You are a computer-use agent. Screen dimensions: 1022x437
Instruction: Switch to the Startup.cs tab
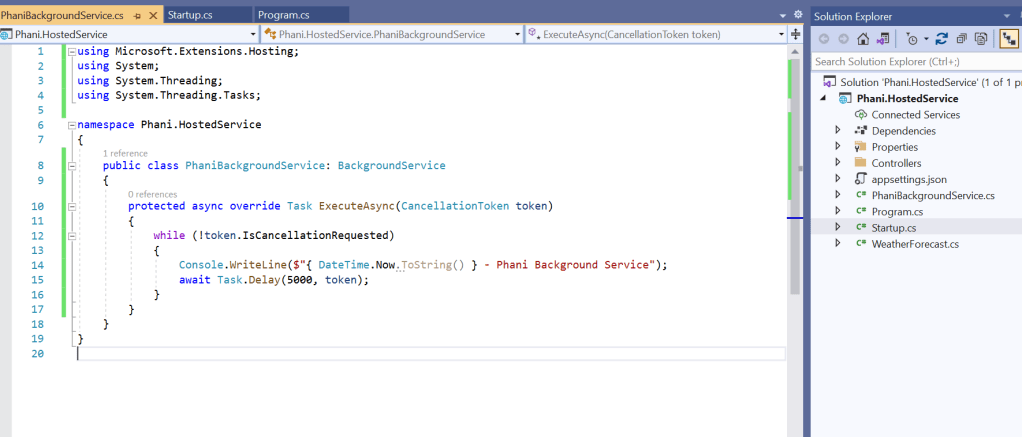coord(196,15)
